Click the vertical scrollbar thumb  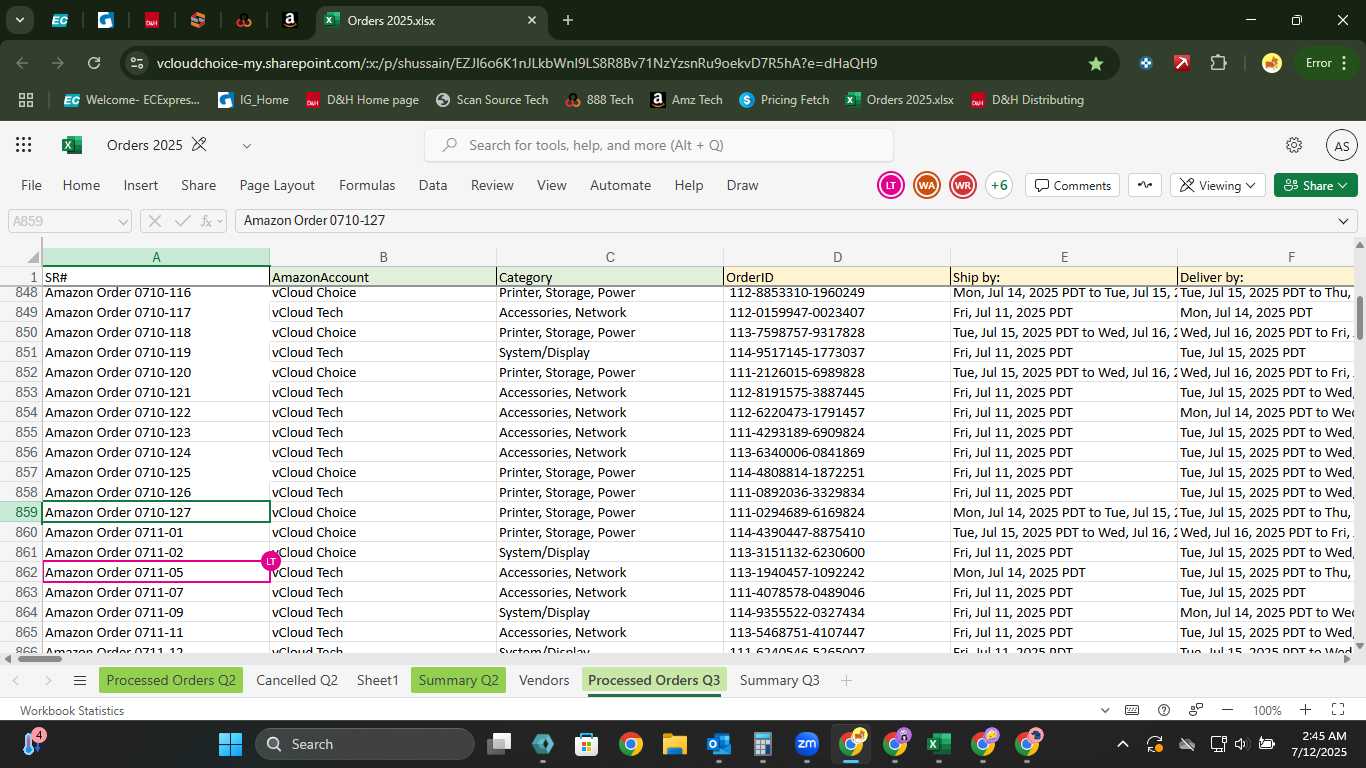[x=1359, y=316]
